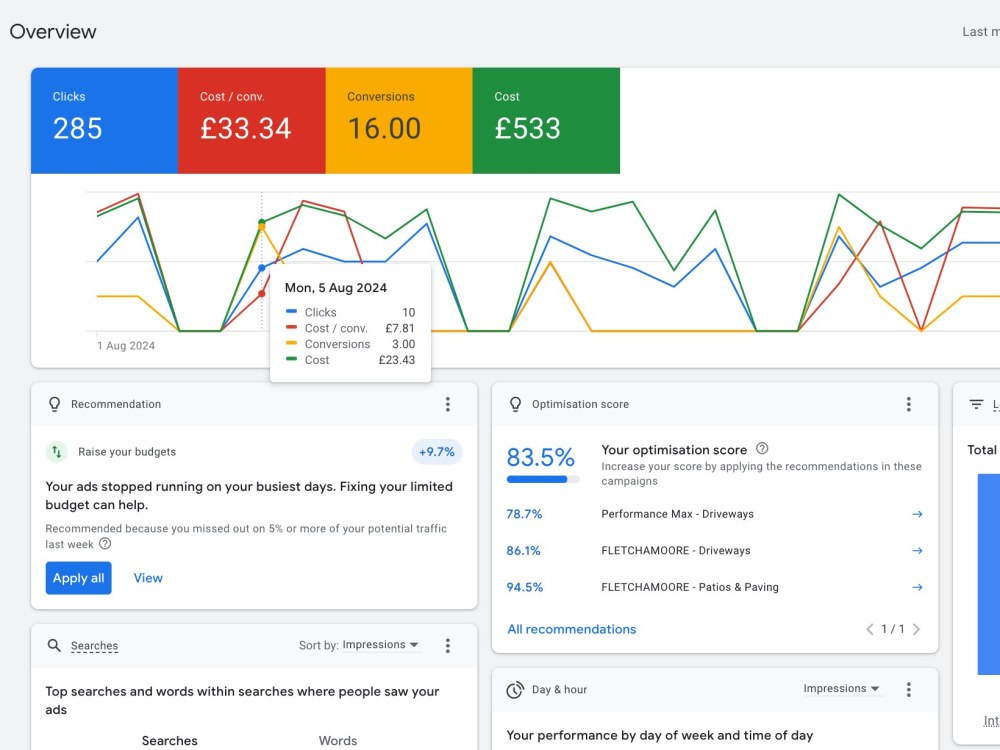The width and height of the screenshot is (1000, 750).
Task: Open the Searches card three-dot menu
Action: coord(448,645)
